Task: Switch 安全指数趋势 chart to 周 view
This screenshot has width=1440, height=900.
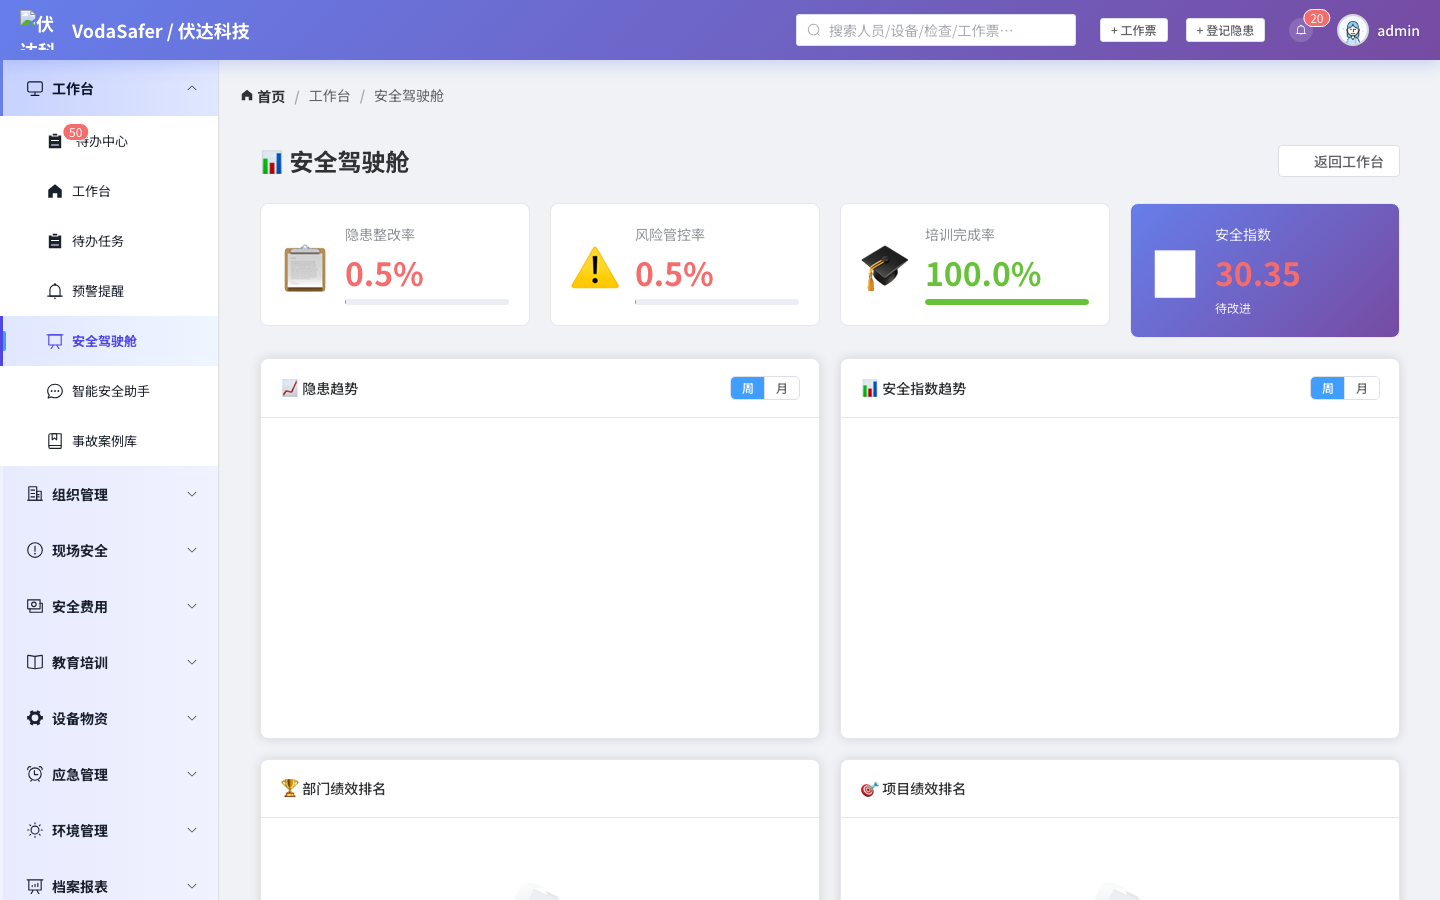Action: (x=1327, y=388)
